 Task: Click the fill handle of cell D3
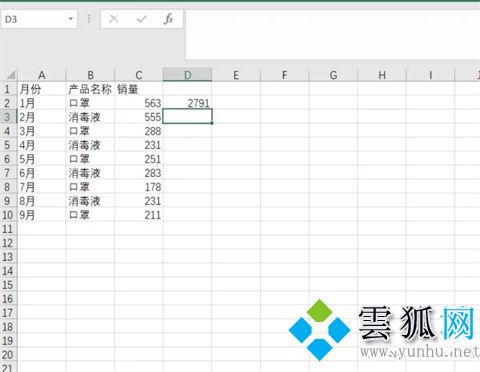pos(212,123)
